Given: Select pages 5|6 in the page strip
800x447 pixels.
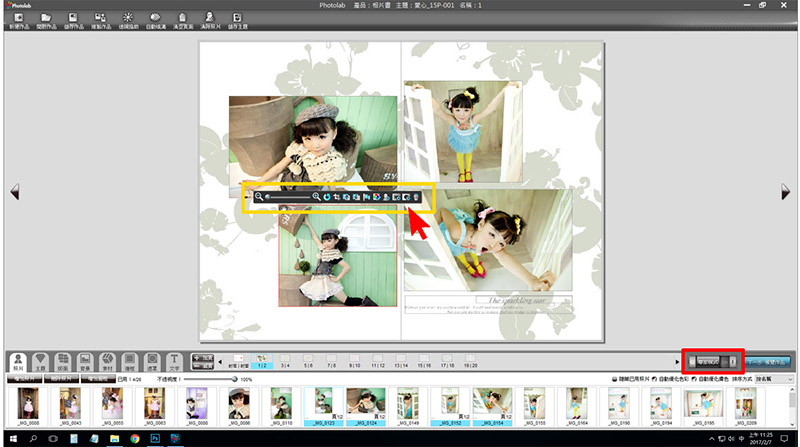Looking at the screenshot, I should [x=308, y=361].
